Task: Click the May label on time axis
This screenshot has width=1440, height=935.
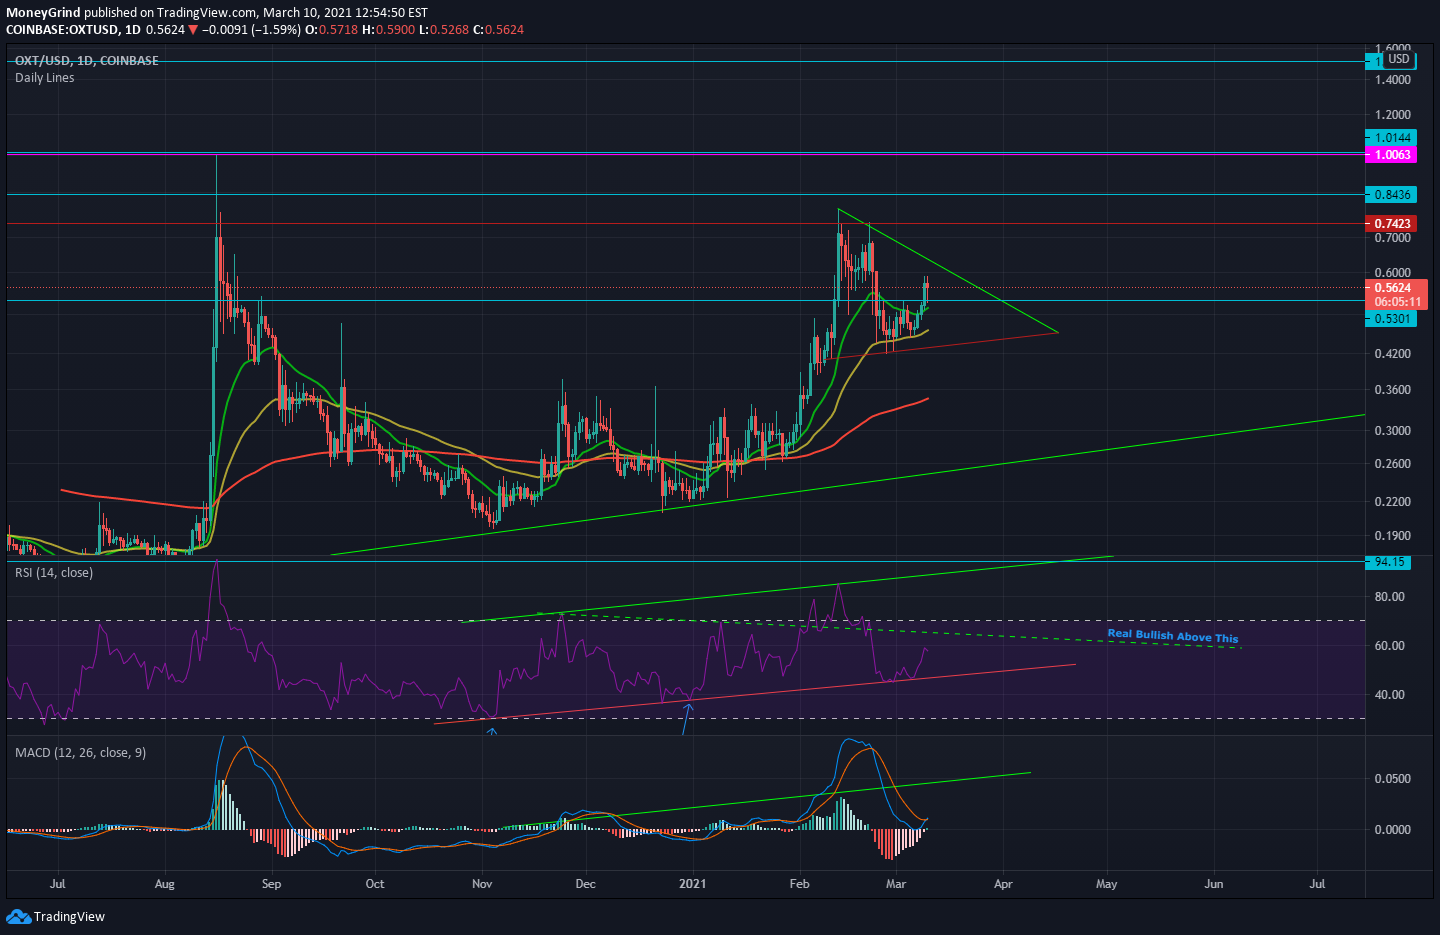Action: click(x=1106, y=884)
